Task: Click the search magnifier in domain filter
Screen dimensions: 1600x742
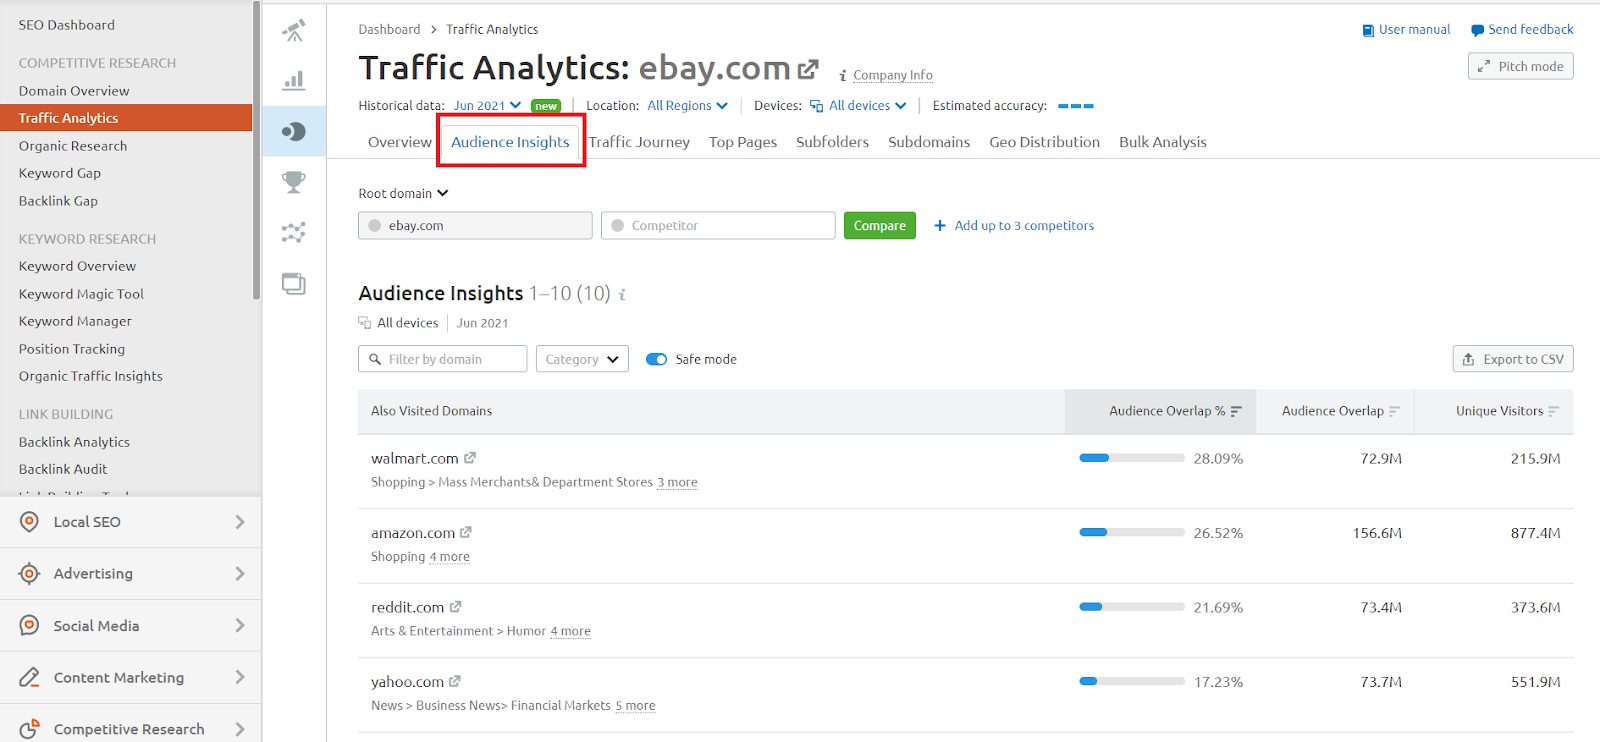Action: pyautogui.click(x=375, y=359)
